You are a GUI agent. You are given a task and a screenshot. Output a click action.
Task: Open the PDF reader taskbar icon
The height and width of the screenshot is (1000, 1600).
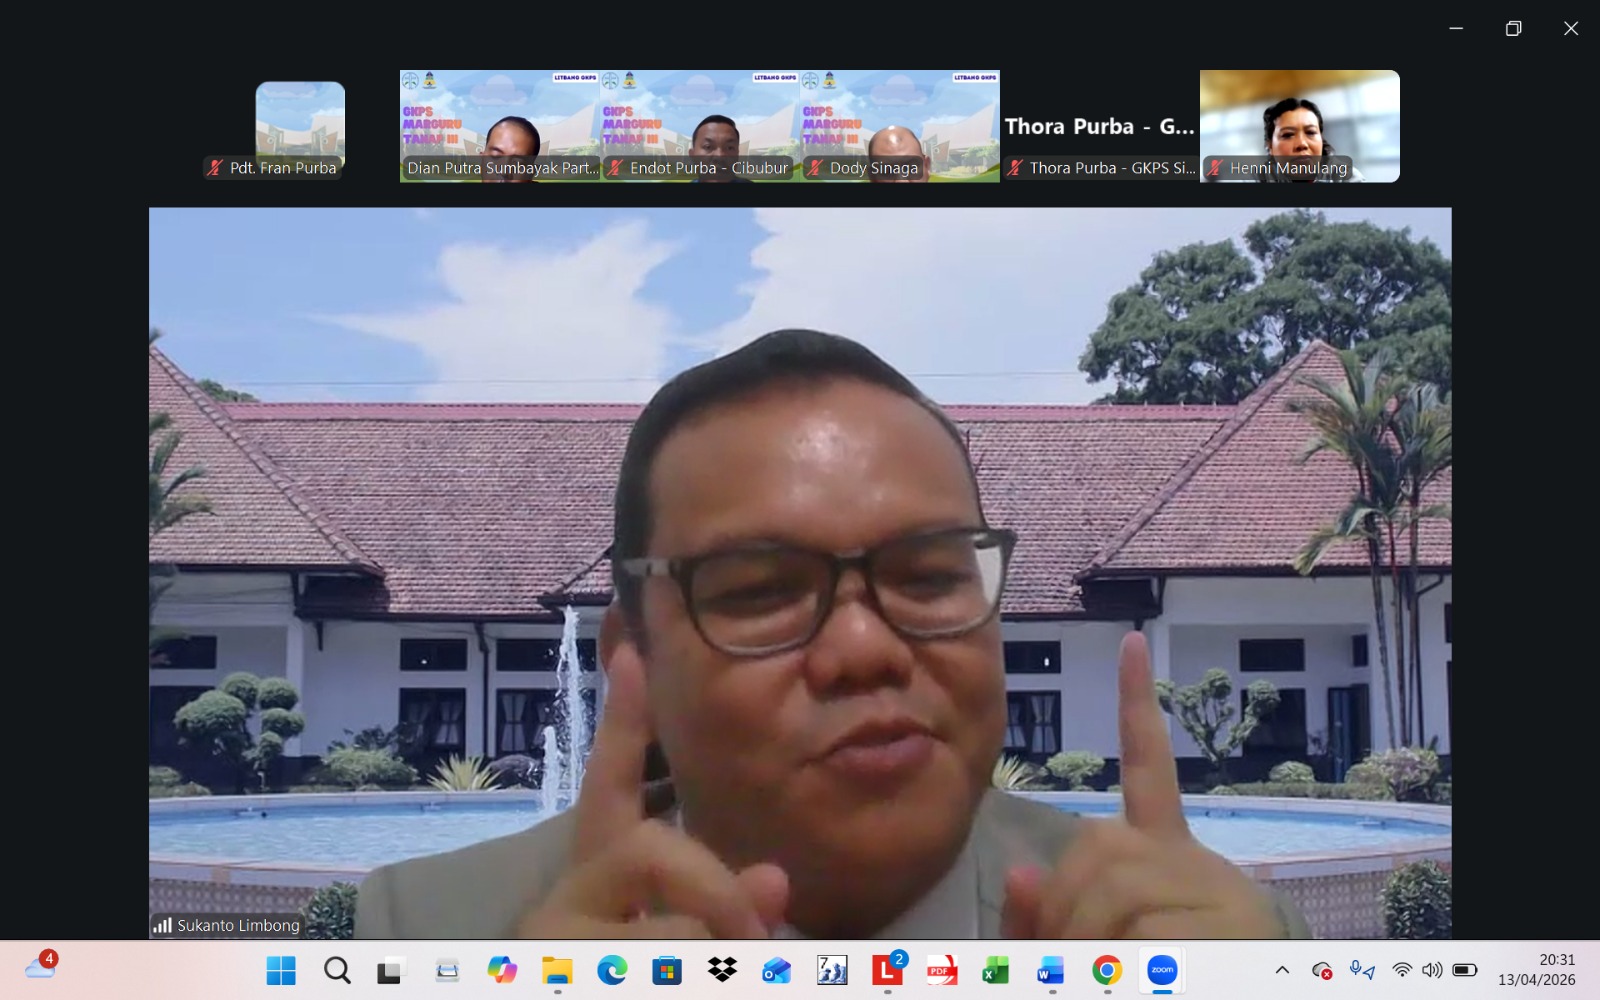941,970
